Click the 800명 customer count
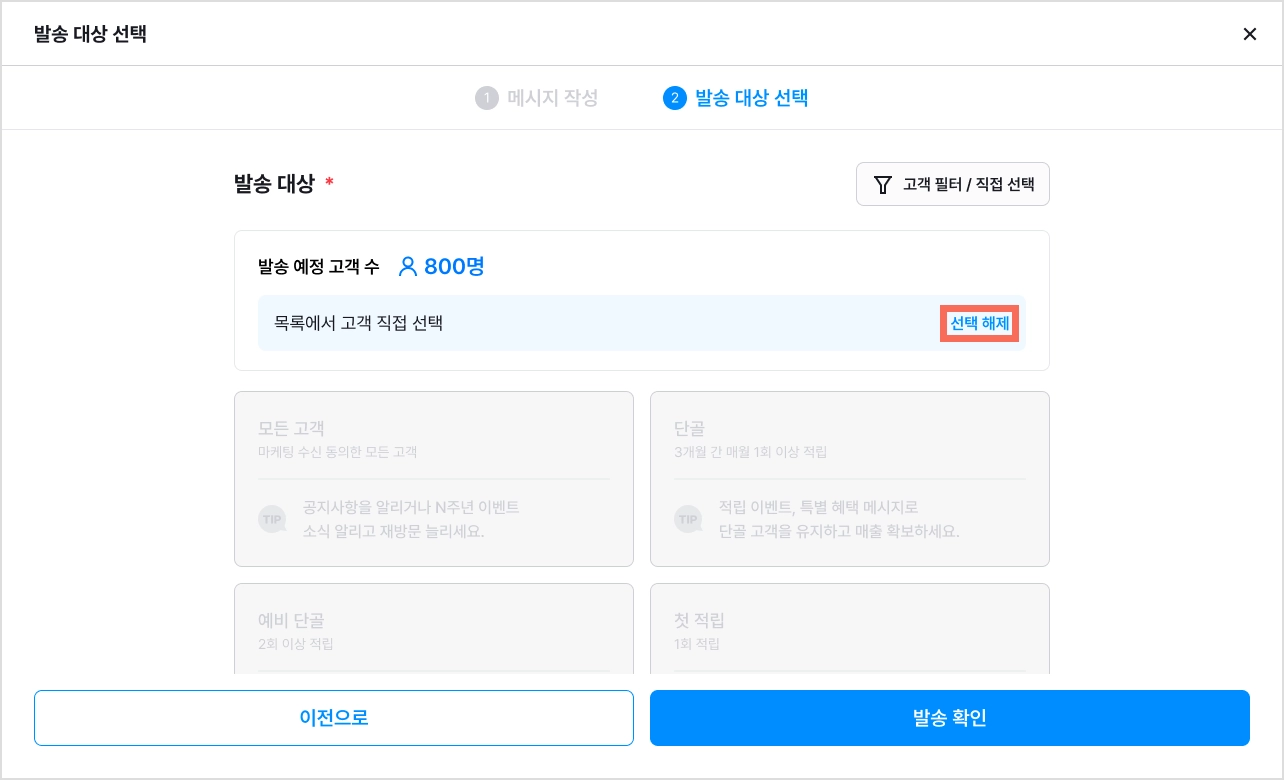 click(454, 267)
